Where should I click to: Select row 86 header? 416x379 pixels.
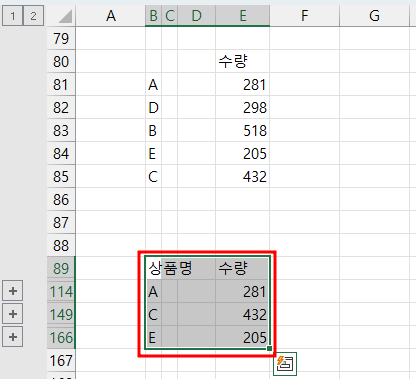pos(61,199)
